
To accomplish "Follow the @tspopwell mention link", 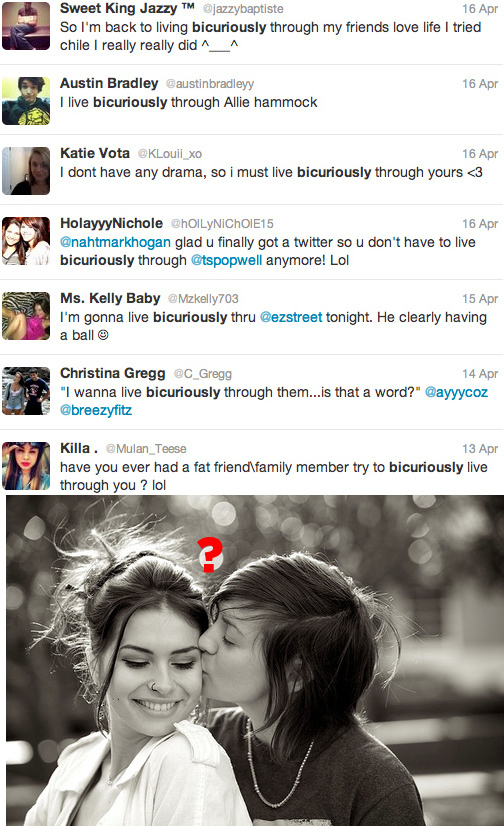I will pos(226,260).
